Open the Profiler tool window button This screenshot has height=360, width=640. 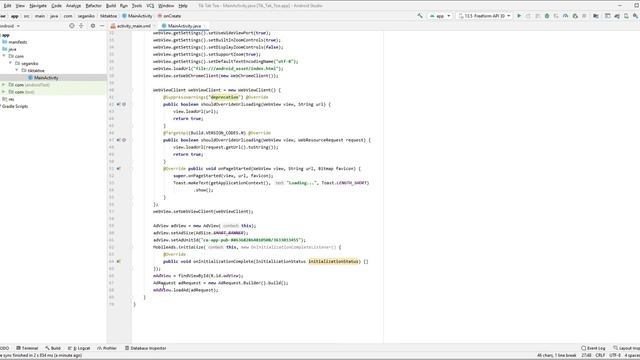[107, 348]
